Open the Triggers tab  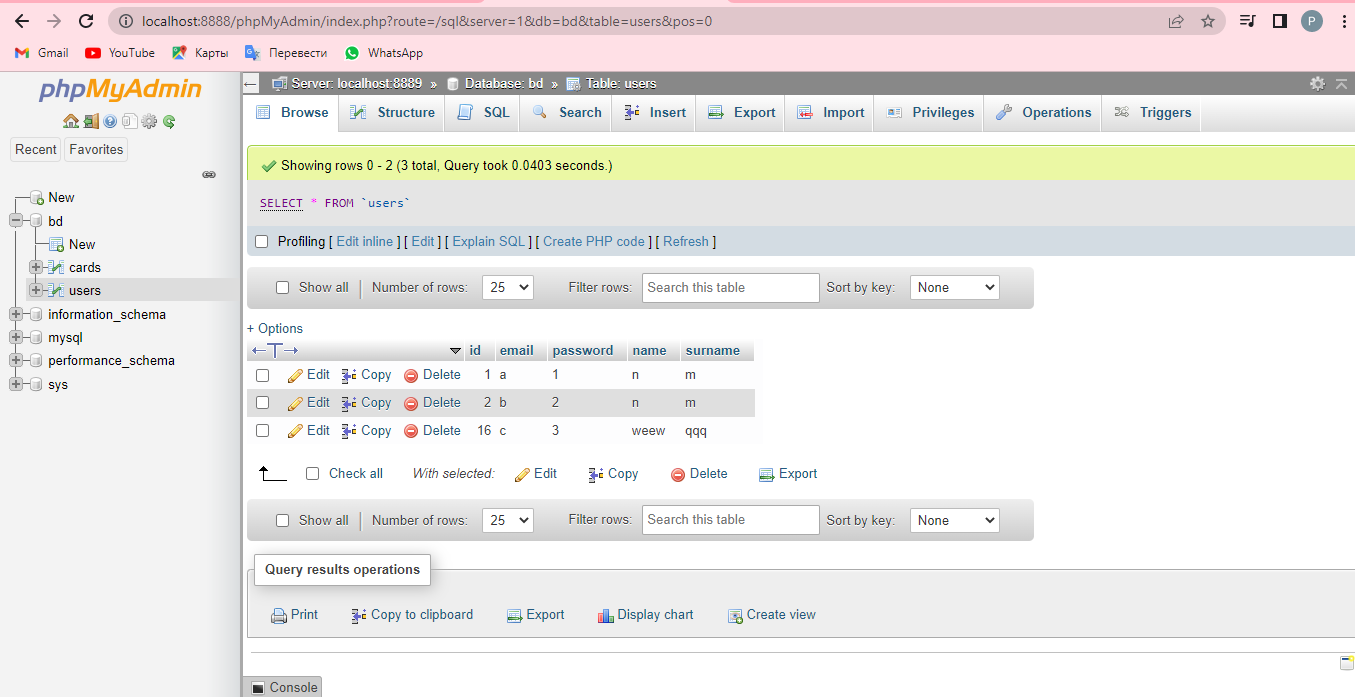pyautogui.click(x=1152, y=113)
